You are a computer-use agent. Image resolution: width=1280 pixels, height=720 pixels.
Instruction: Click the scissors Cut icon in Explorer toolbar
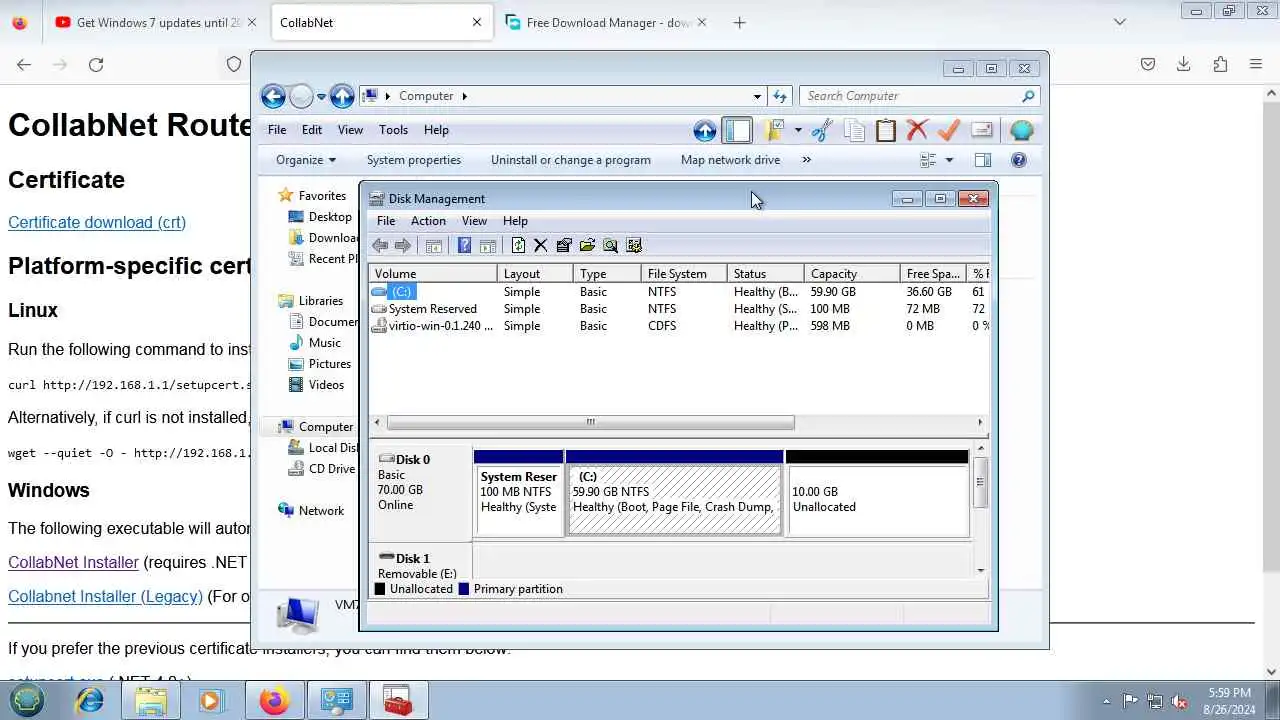click(x=822, y=130)
